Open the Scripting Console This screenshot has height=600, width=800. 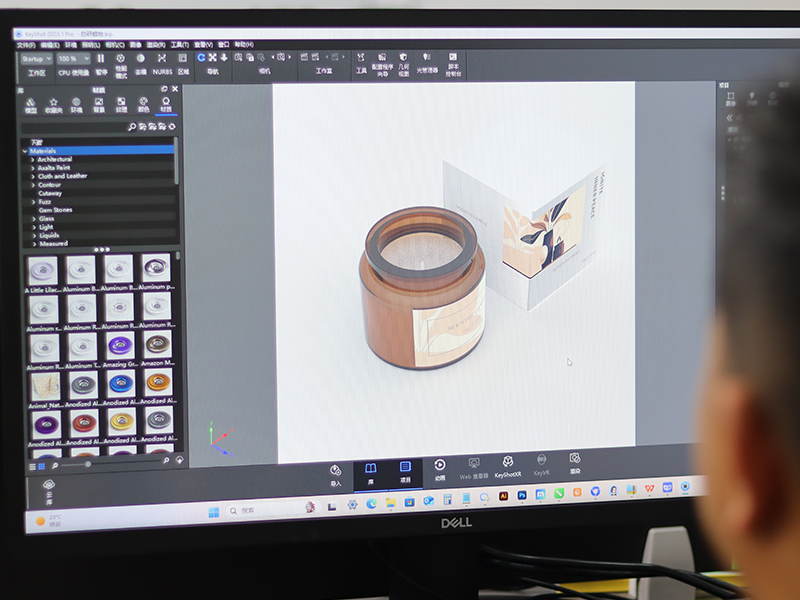[x=453, y=64]
